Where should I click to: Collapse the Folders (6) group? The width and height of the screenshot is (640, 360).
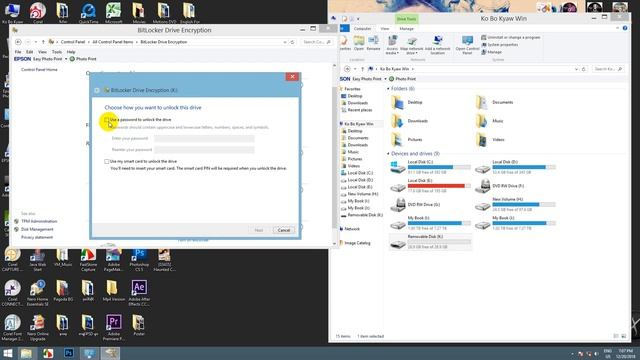click(x=388, y=89)
